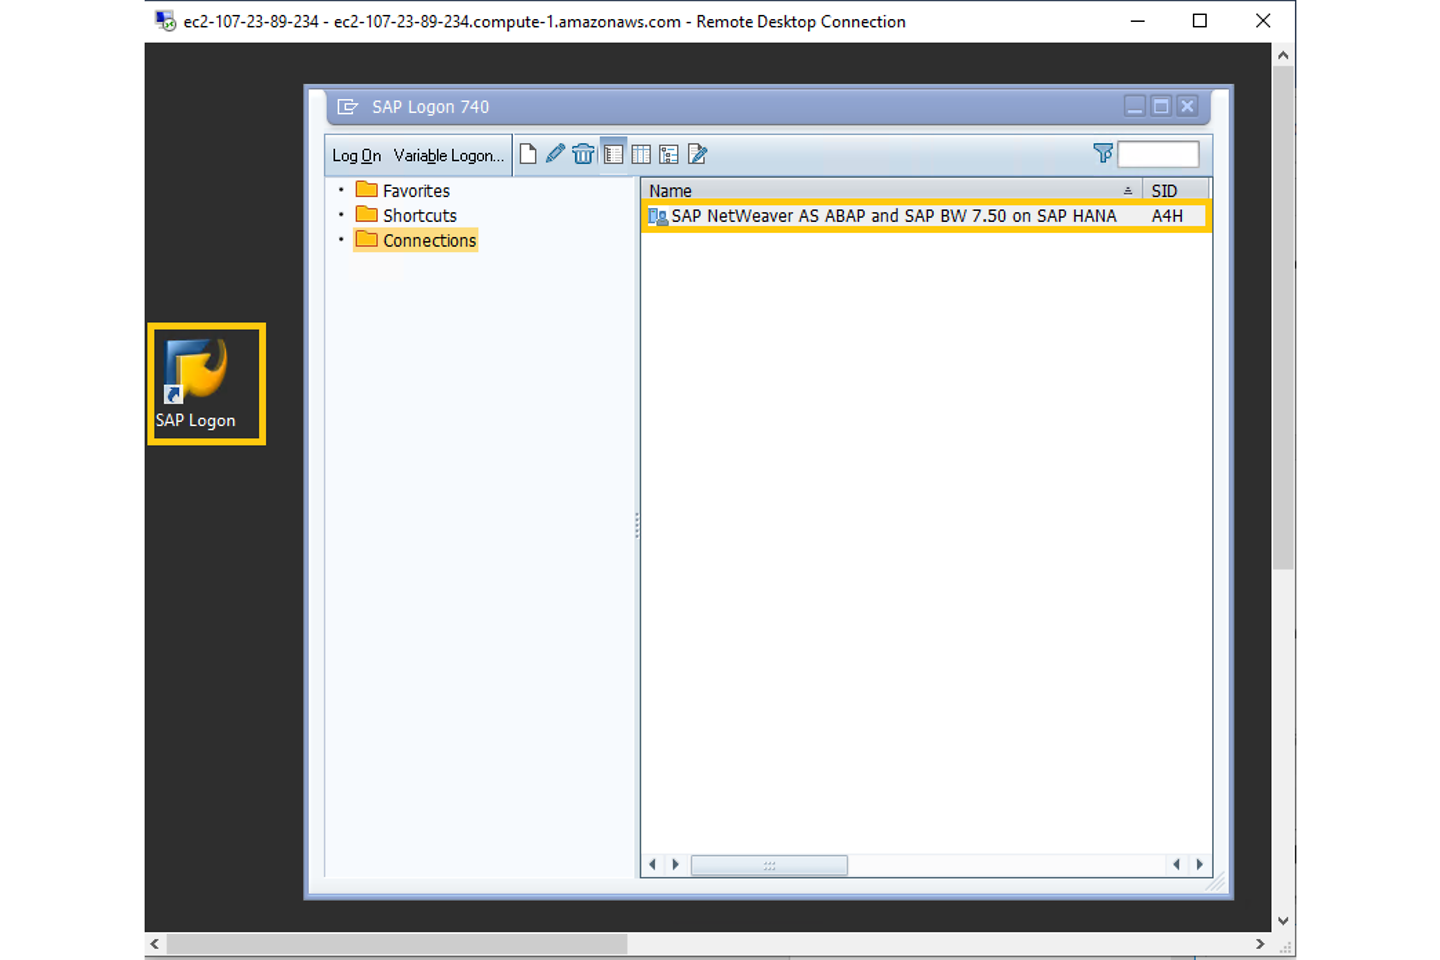
Task: Click Remote Desktop horizontal scrollbar thumb
Action: coord(397,944)
